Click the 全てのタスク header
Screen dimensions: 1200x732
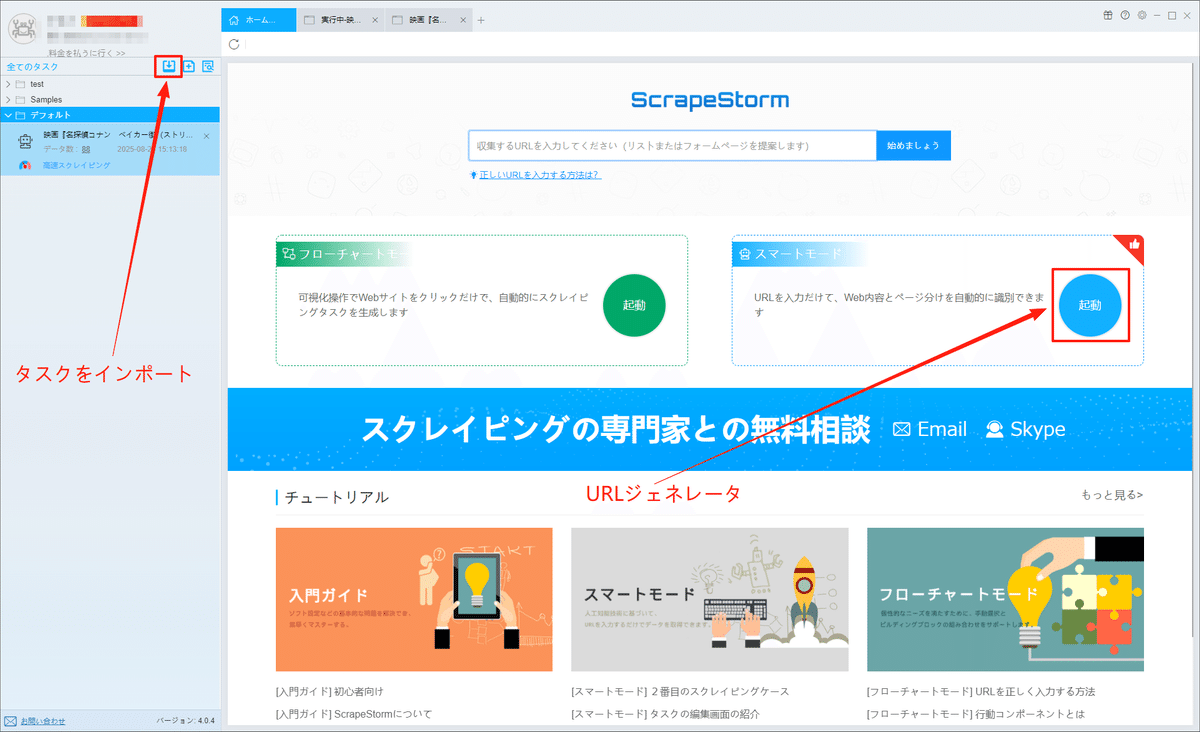point(33,67)
